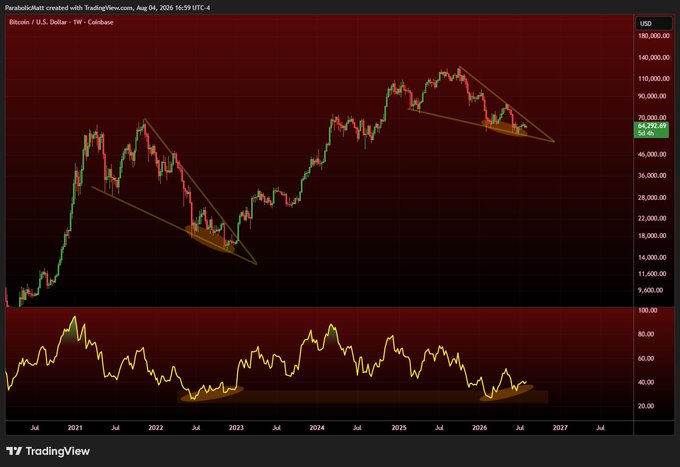
Task: Click the 28,000.00 price axis label
Action: [x=652, y=197]
